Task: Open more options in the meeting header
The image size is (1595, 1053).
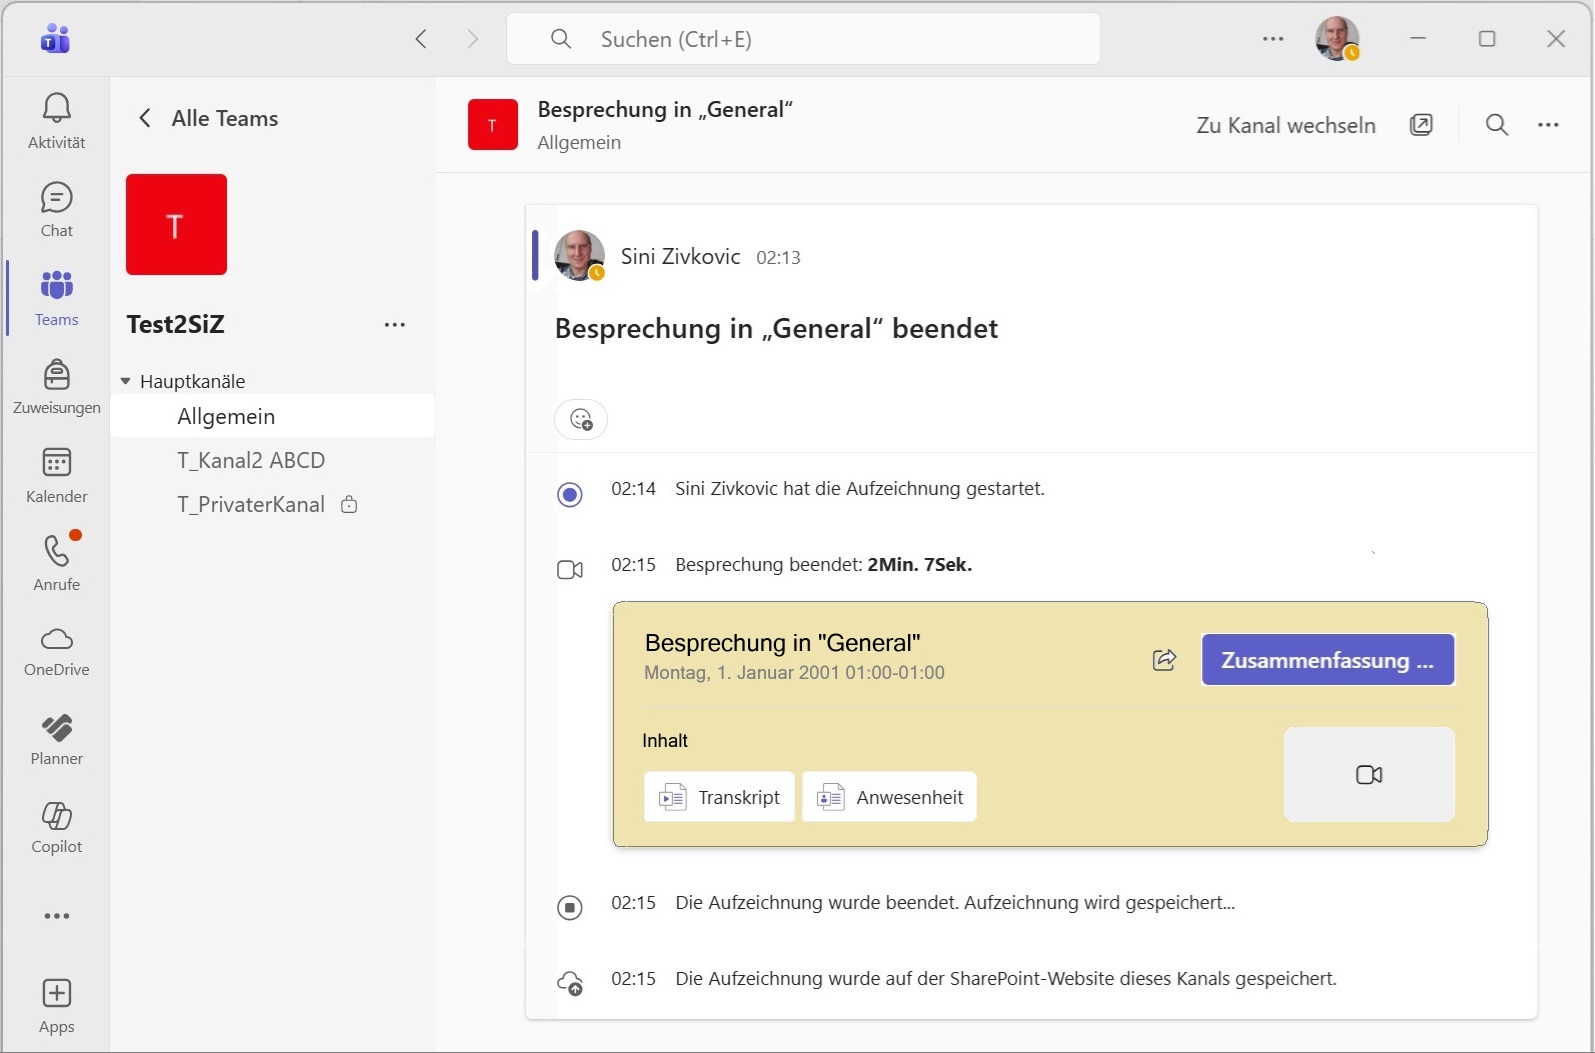Action: [1548, 125]
